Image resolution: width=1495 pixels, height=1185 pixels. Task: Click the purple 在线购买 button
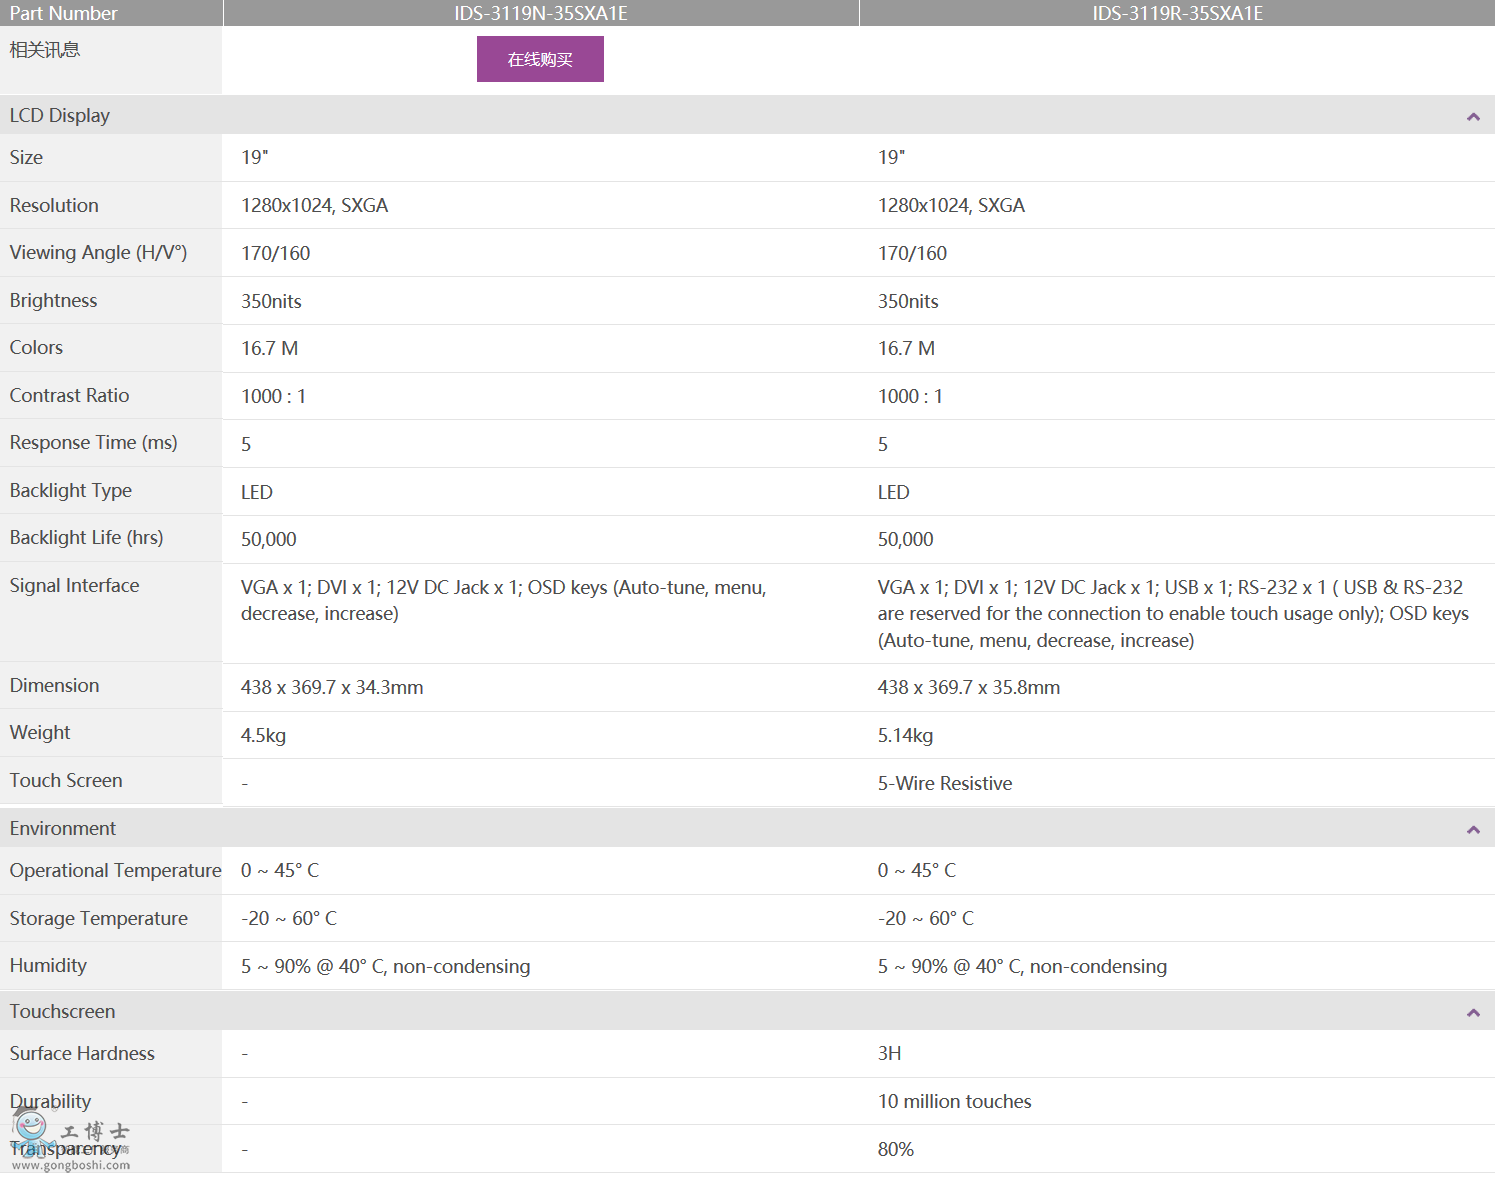coord(540,59)
